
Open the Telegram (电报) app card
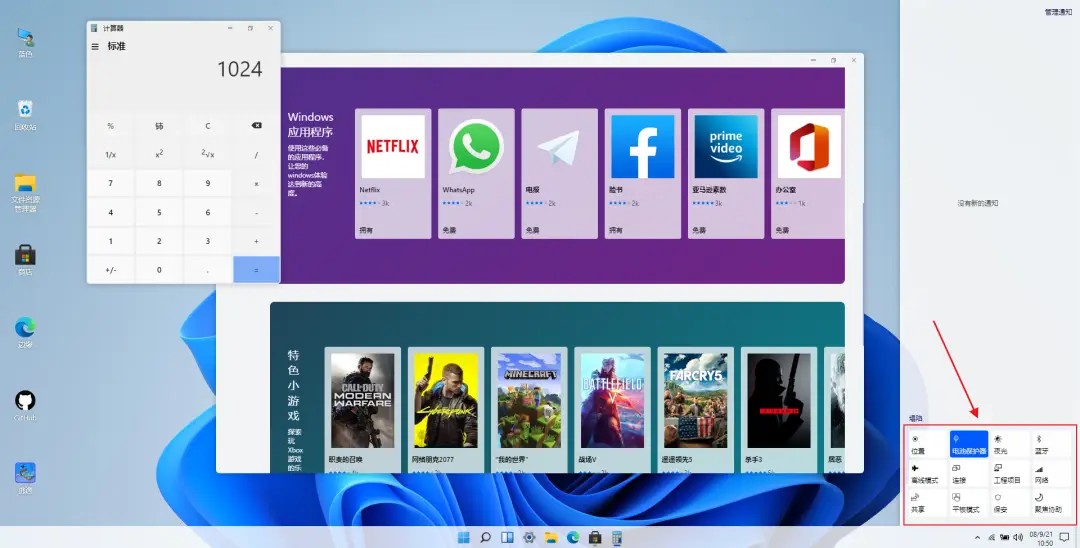click(x=559, y=173)
